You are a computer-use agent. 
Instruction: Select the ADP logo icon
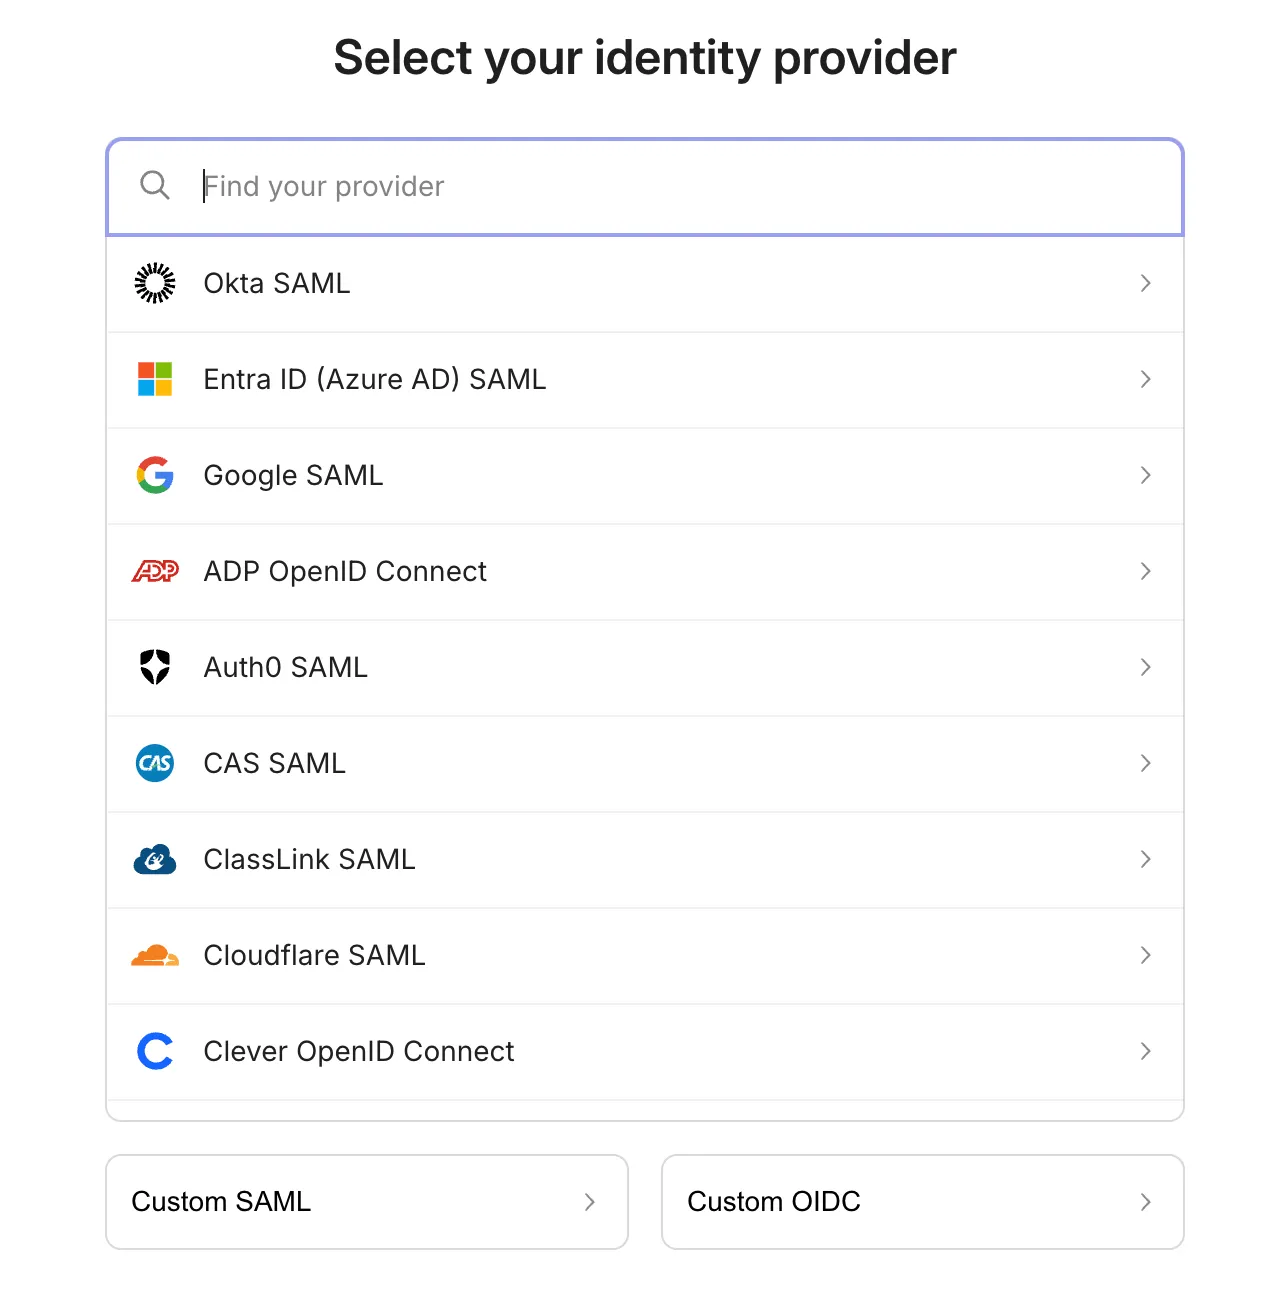pyautogui.click(x=155, y=571)
